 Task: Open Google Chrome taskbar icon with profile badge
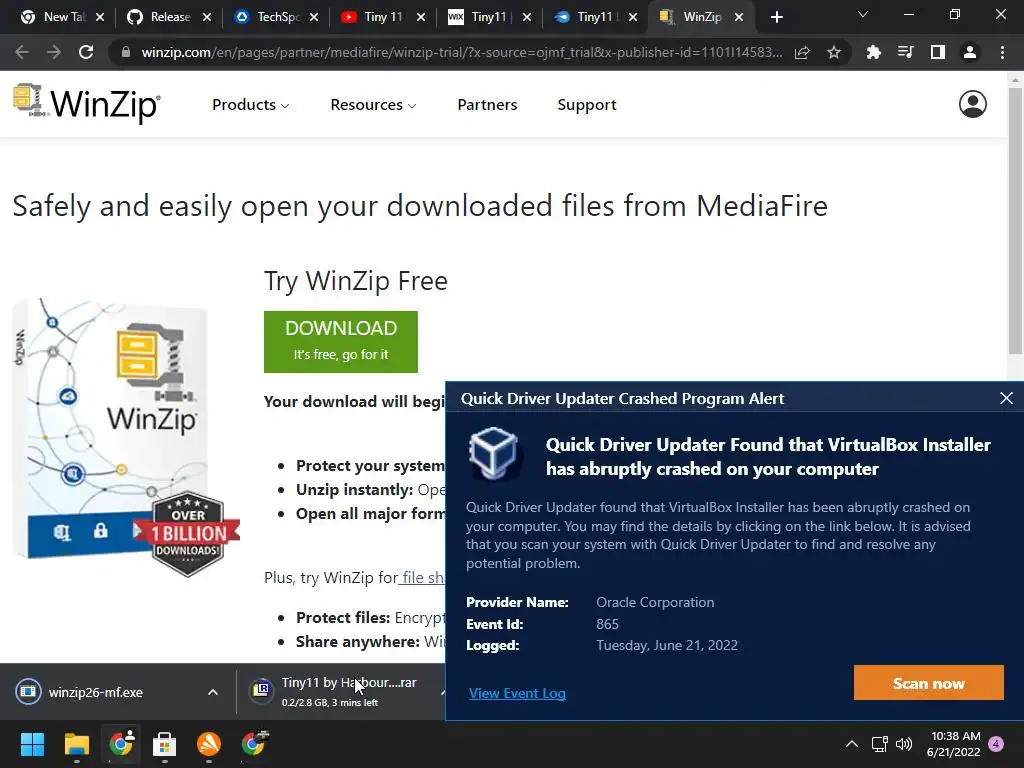pyautogui.click(x=121, y=743)
